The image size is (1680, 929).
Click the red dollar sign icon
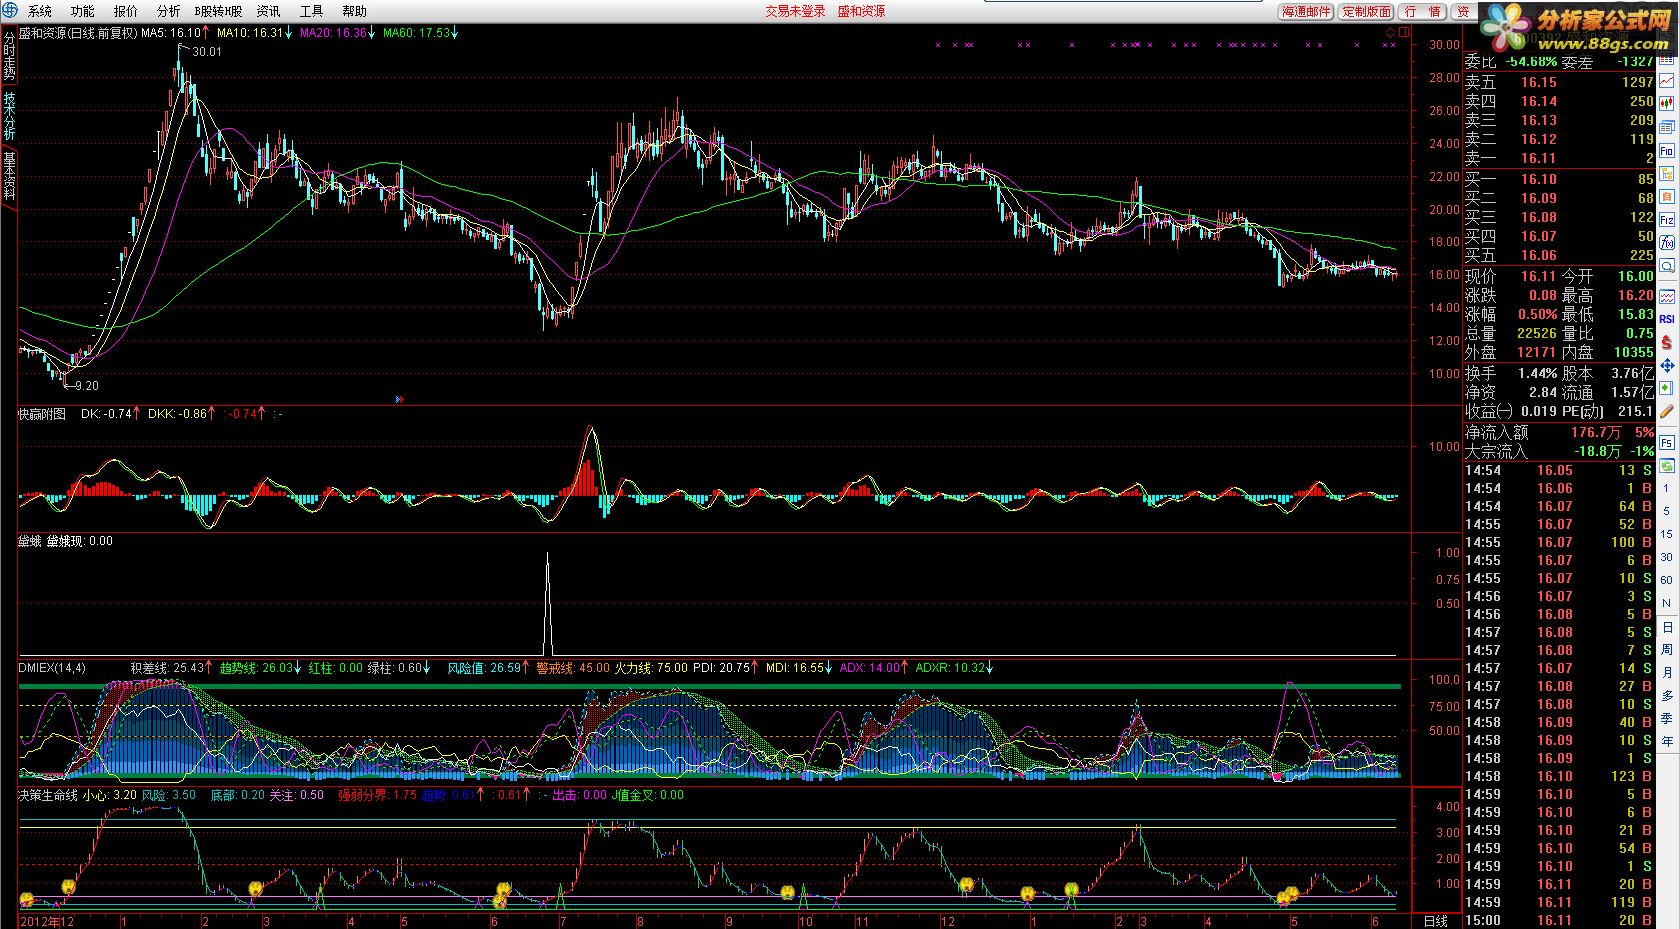[1667, 342]
